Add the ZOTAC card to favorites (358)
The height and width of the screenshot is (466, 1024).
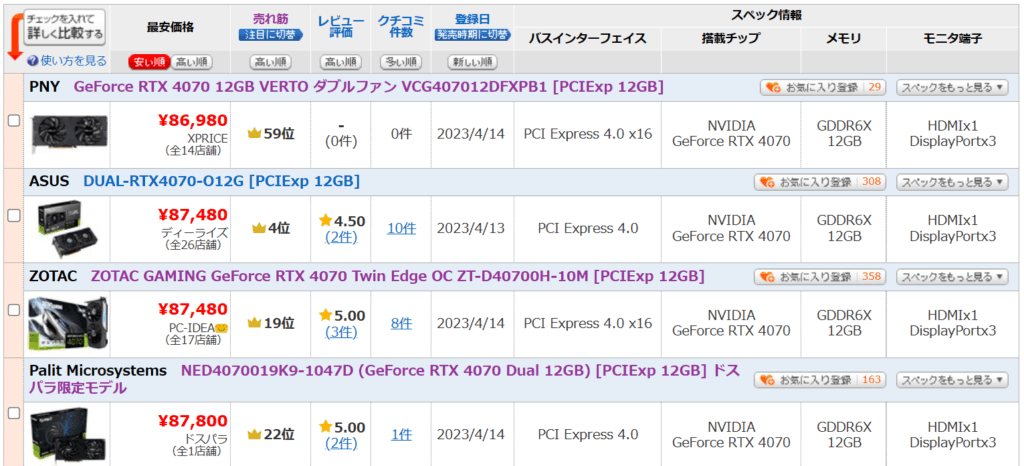click(820, 277)
